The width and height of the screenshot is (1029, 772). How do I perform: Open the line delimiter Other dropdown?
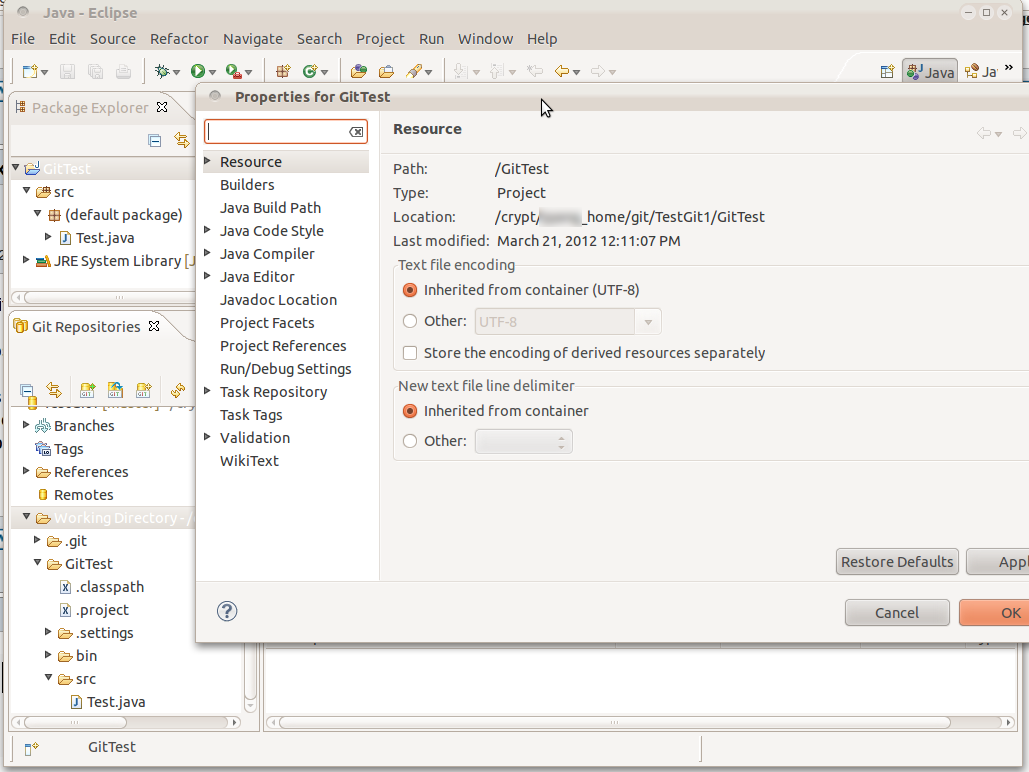point(524,442)
